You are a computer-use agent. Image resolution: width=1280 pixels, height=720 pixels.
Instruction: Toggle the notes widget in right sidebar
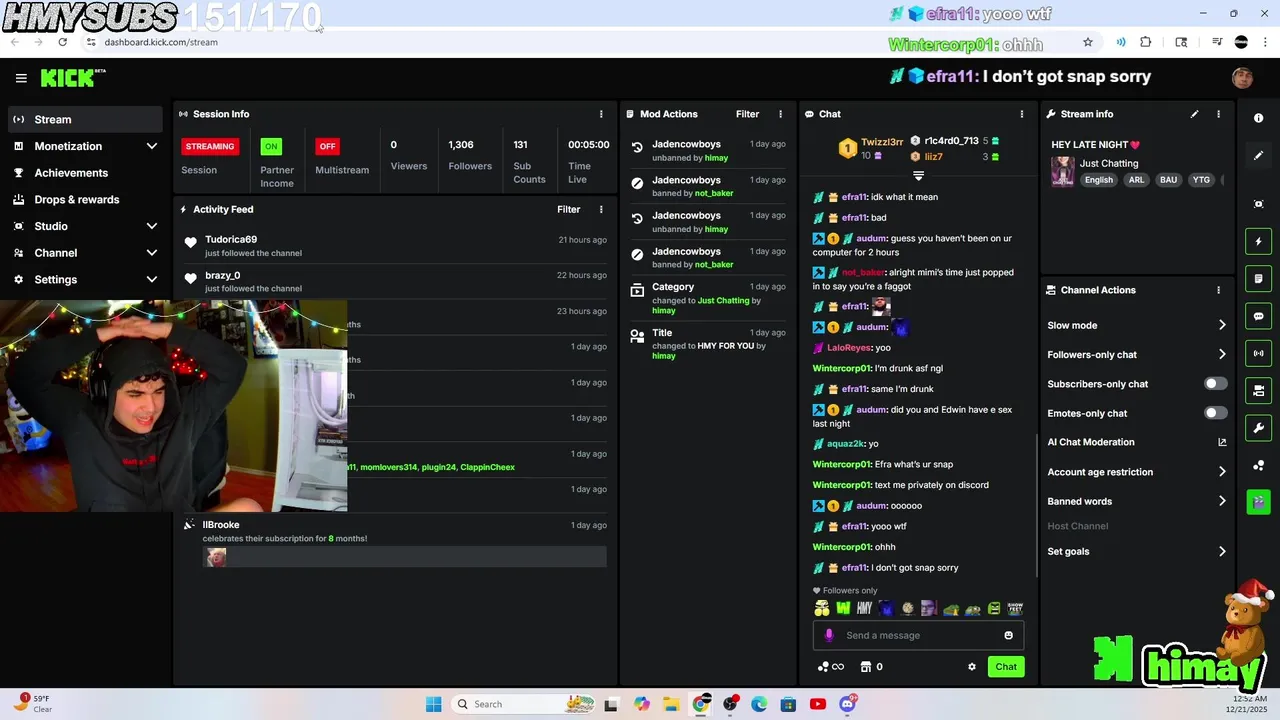[x=1258, y=278]
